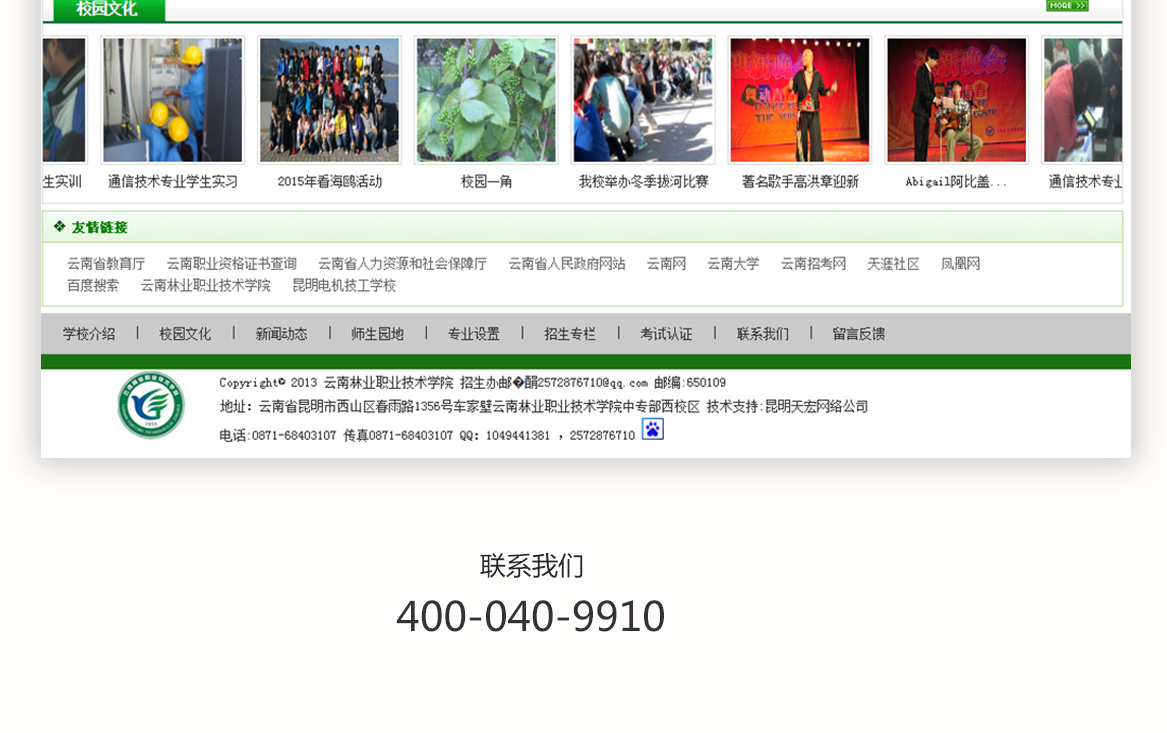Click the college logo emblem in footer
This screenshot has height=733, width=1167.
click(151, 404)
